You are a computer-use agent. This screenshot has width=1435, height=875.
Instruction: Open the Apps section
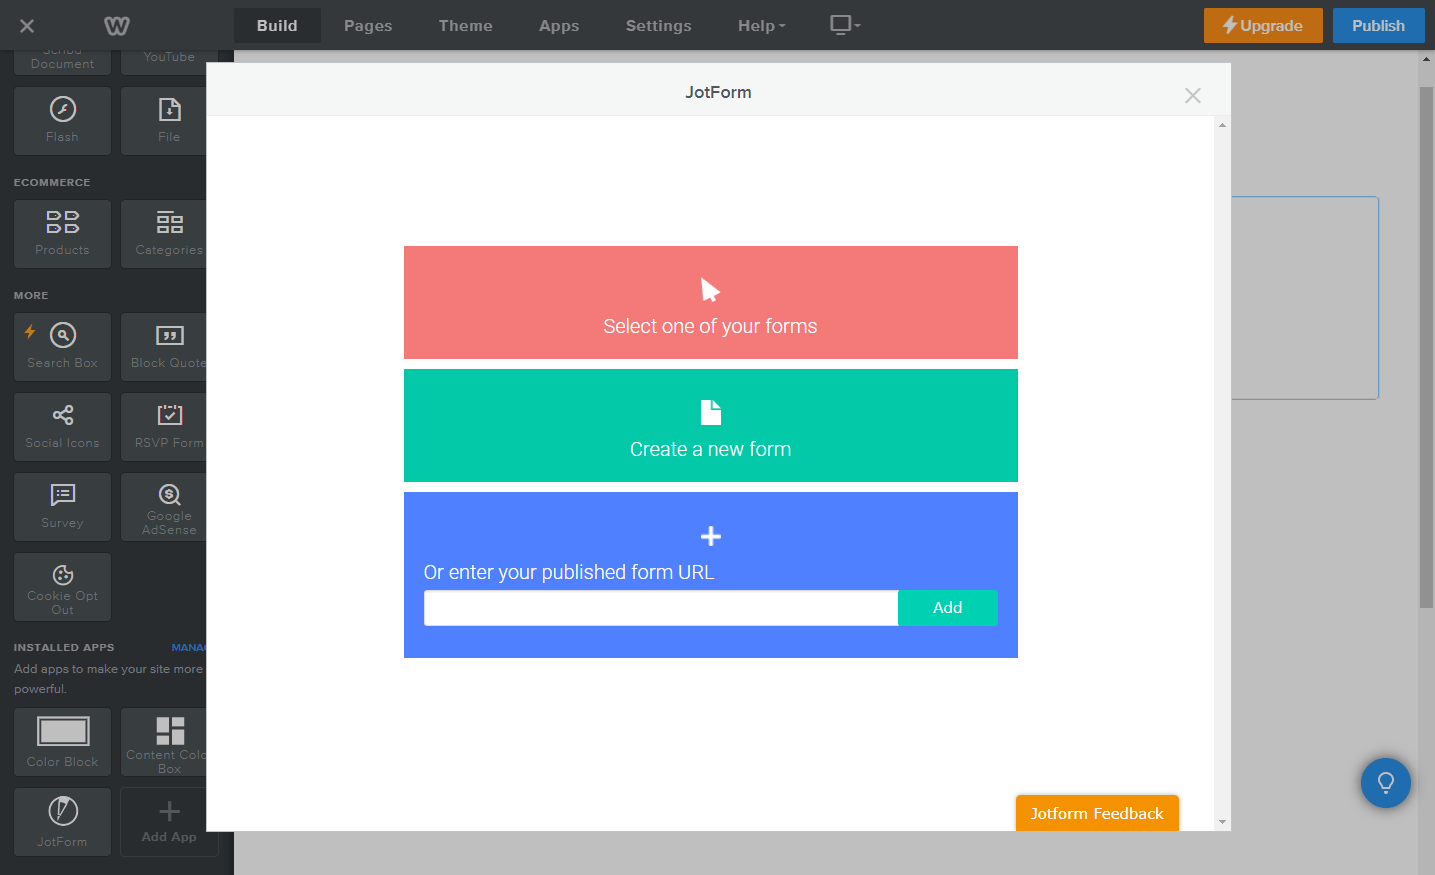(x=558, y=26)
